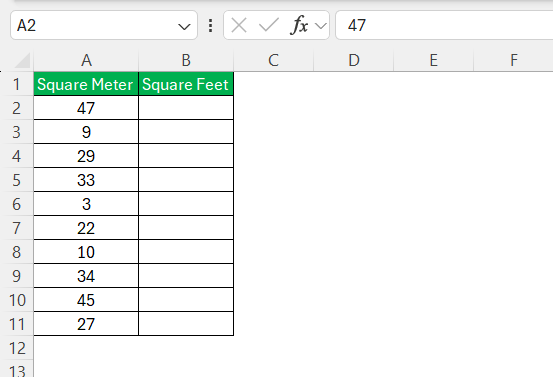This screenshot has width=553, height=377.
Task: Select column D header
Action: click(x=353, y=61)
